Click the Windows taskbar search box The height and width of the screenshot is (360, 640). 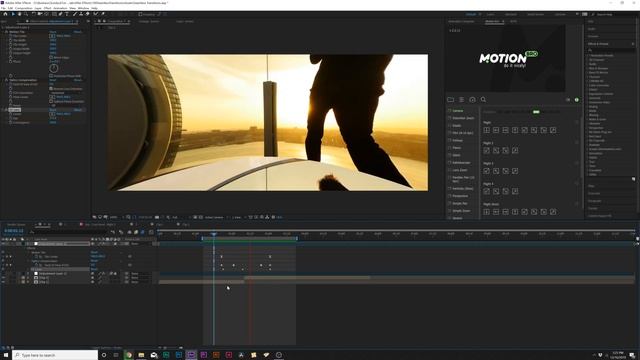(55, 355)
